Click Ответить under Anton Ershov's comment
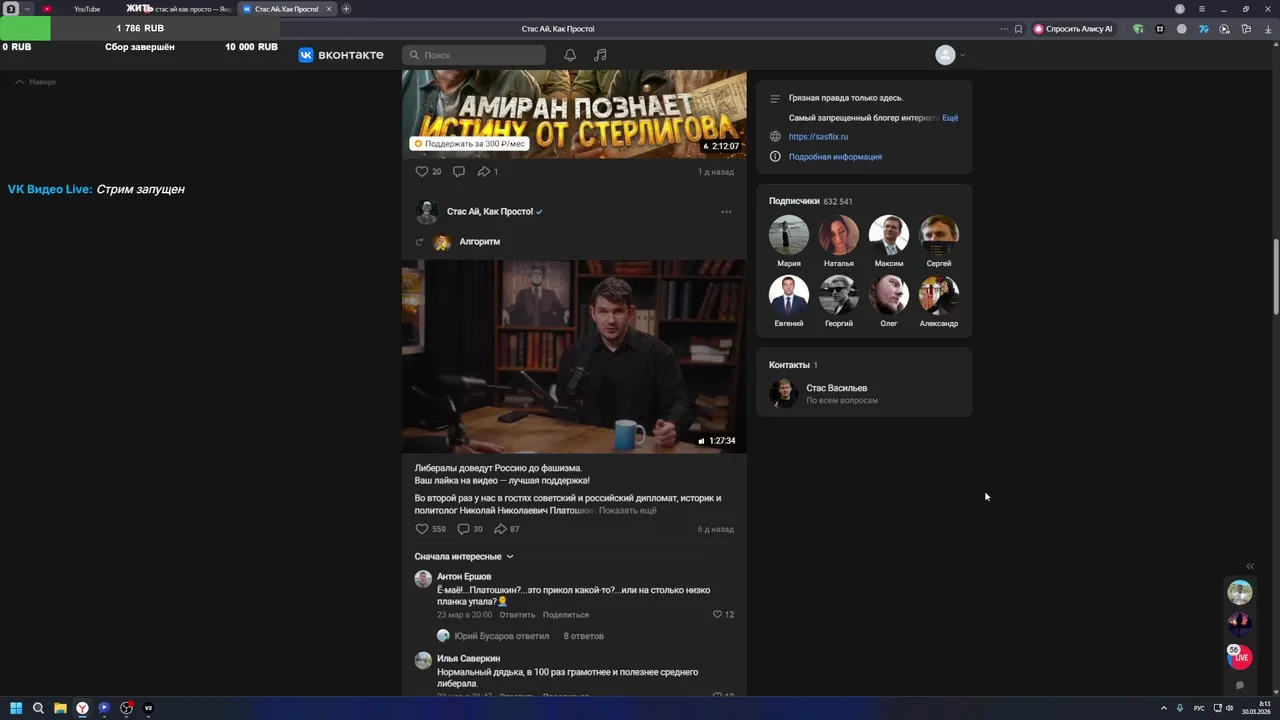 click(518, 615)
